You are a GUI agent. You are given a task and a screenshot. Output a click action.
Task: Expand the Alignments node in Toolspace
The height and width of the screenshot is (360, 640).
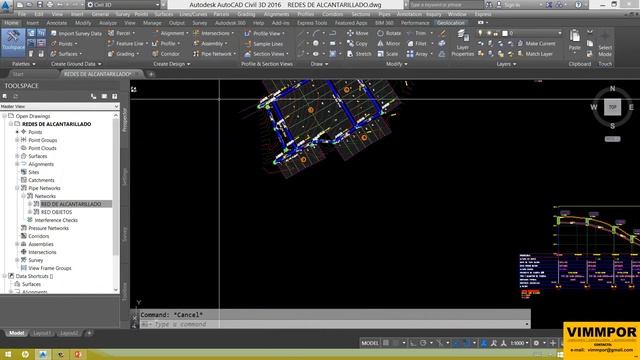pos(17,164)
